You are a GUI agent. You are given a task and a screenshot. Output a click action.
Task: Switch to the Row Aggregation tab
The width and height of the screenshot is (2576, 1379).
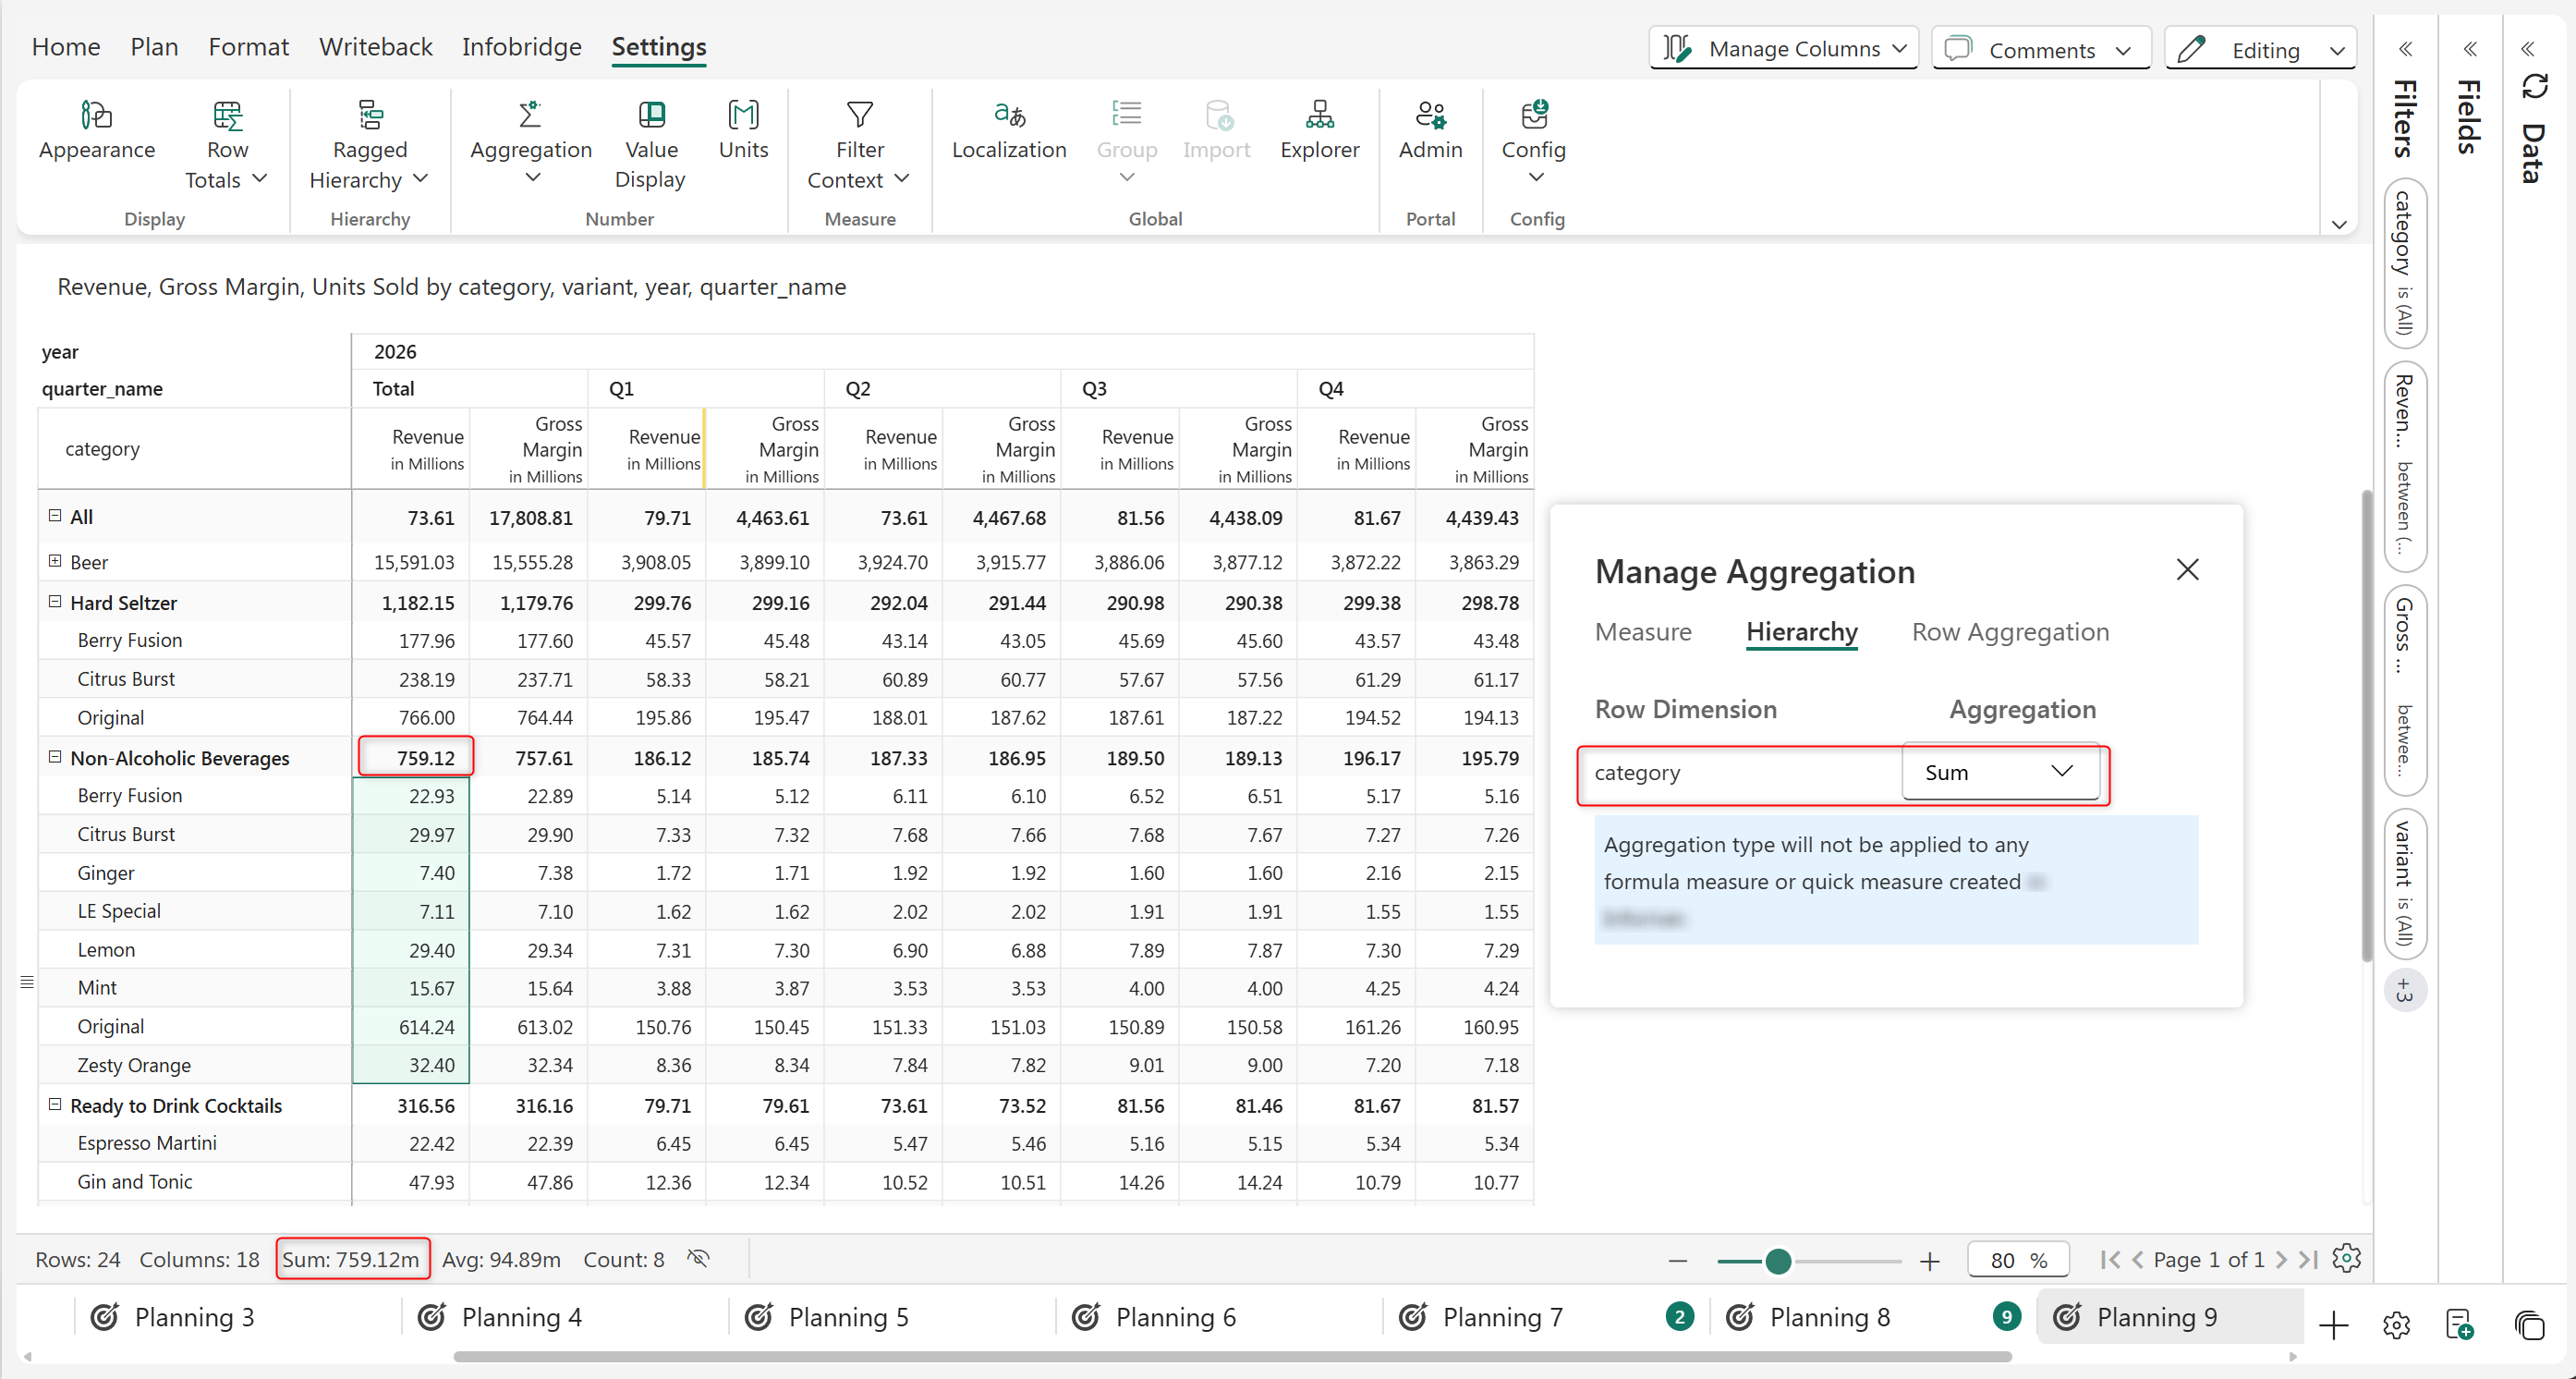tap(2010, 632)
